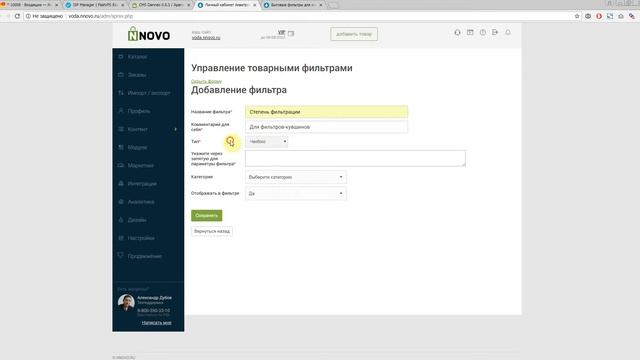Open the Тип dropdown
Image resolution: width=640 pixels, height=360 pixels.
(x=267, y=142)
